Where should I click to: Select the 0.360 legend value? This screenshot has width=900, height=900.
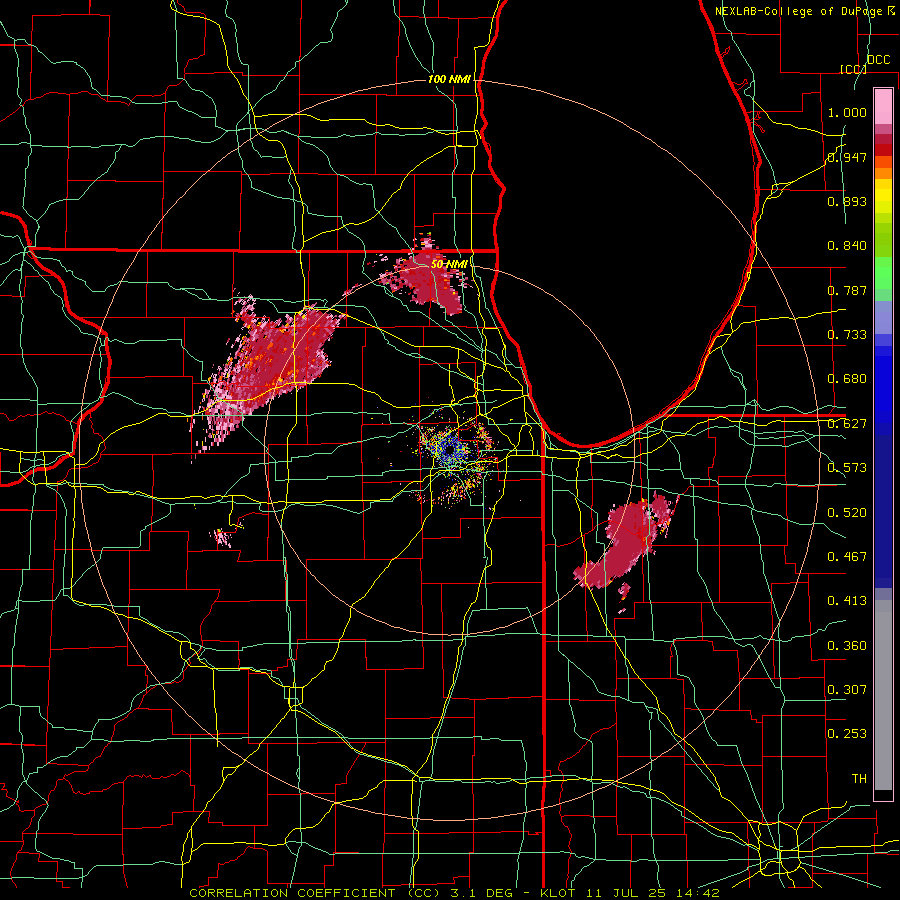(847, 646)
